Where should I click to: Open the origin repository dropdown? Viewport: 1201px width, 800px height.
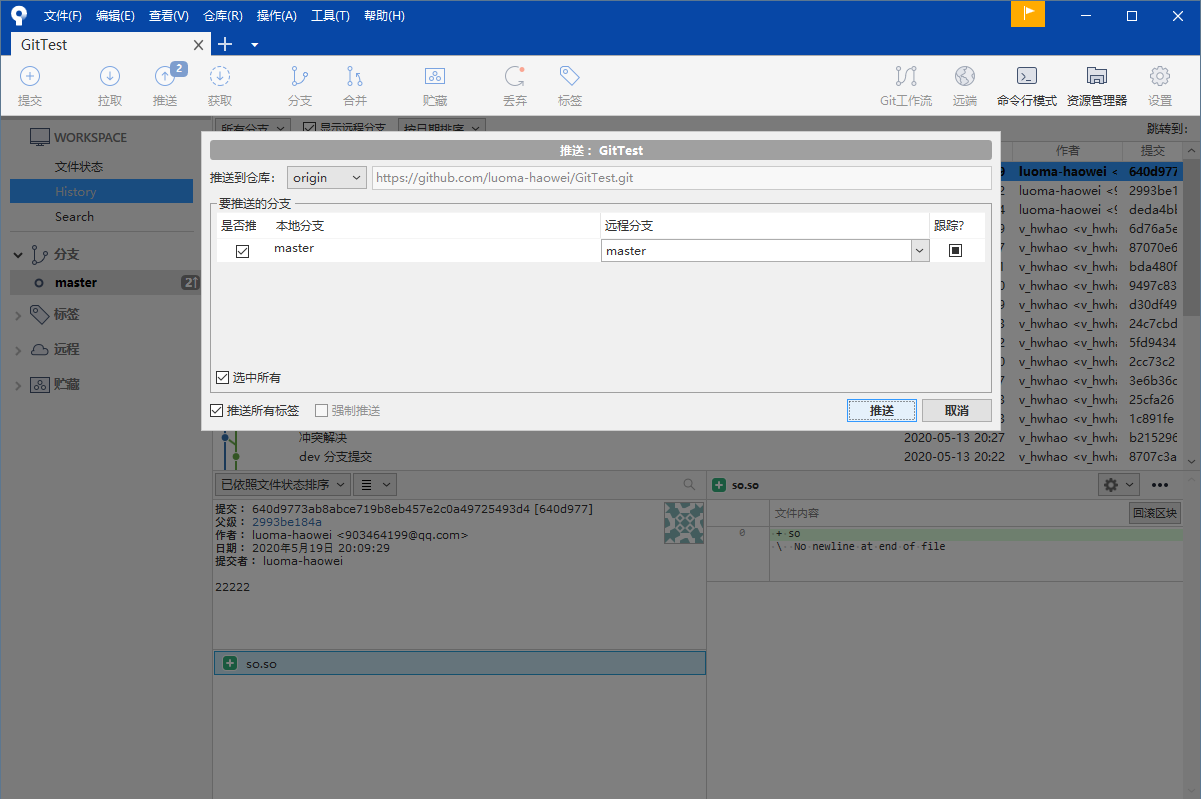[328, 177]
